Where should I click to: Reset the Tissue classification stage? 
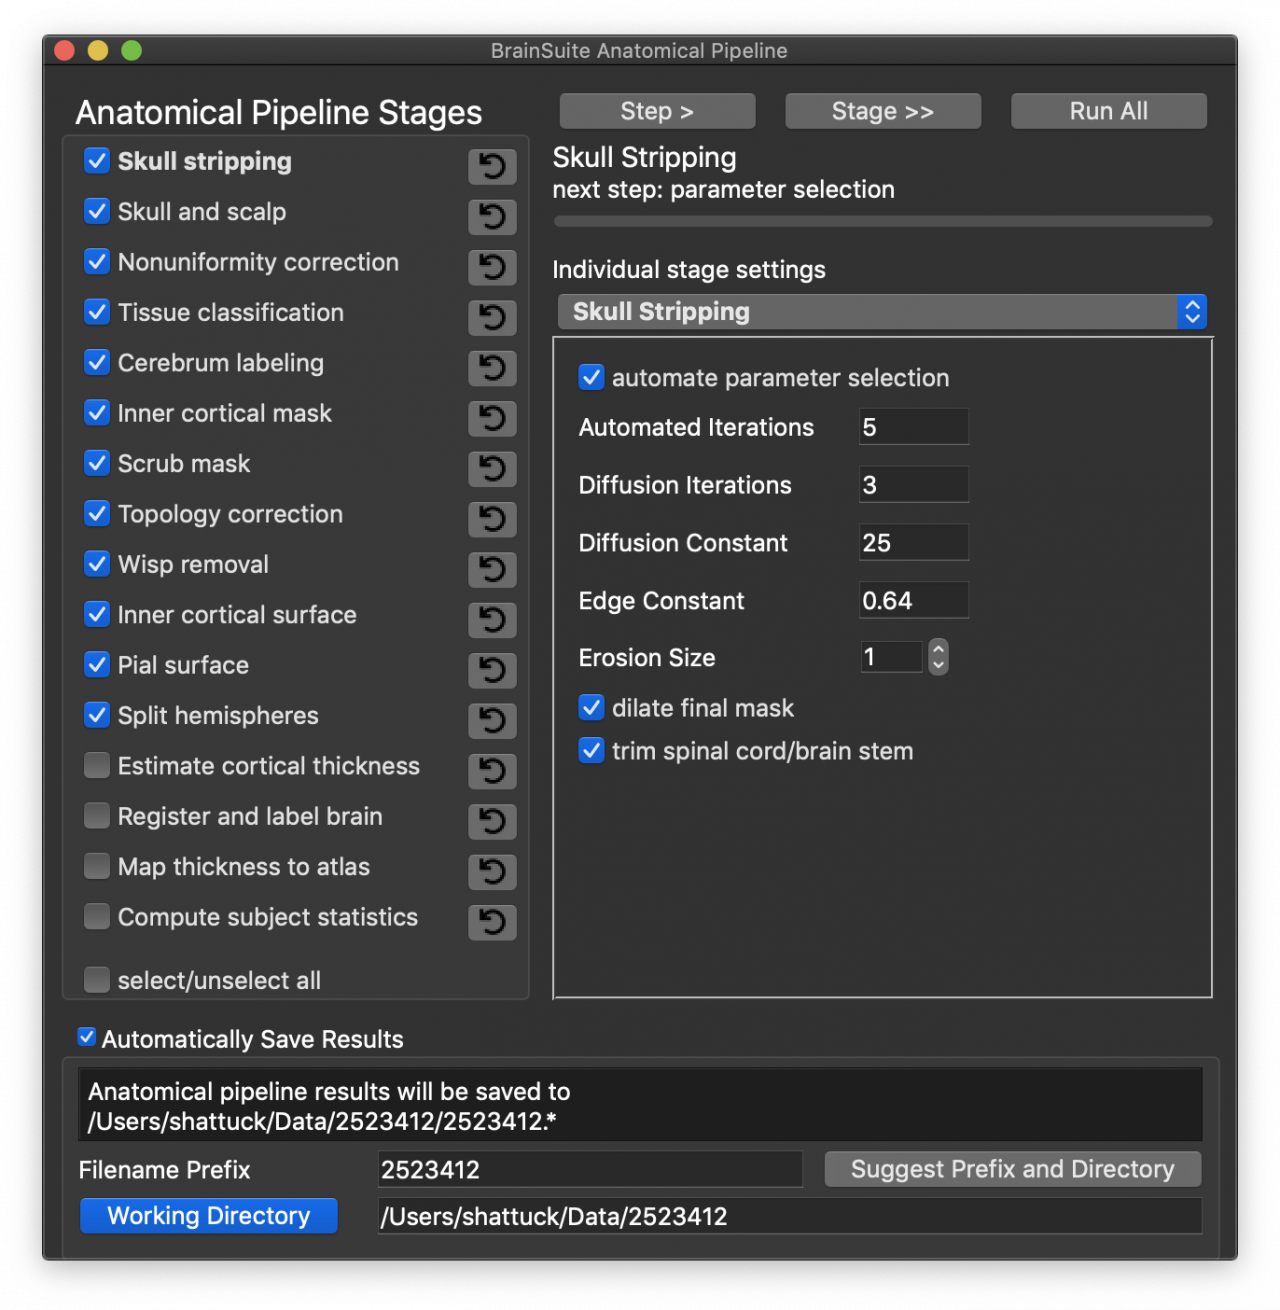click(491, 318)
